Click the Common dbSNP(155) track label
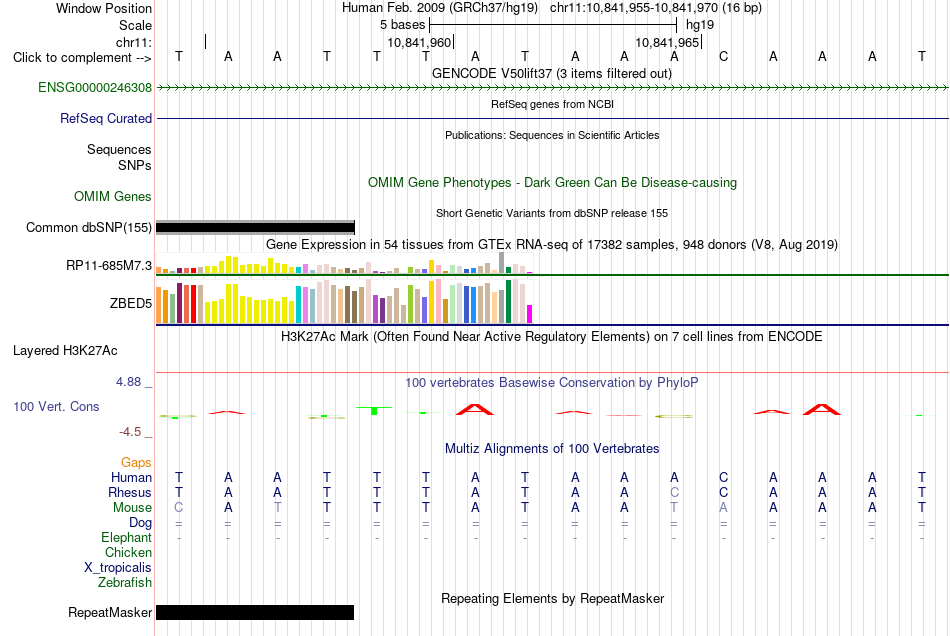The width and height of the screenshot is (950, 636). click(x=89, y=227)
